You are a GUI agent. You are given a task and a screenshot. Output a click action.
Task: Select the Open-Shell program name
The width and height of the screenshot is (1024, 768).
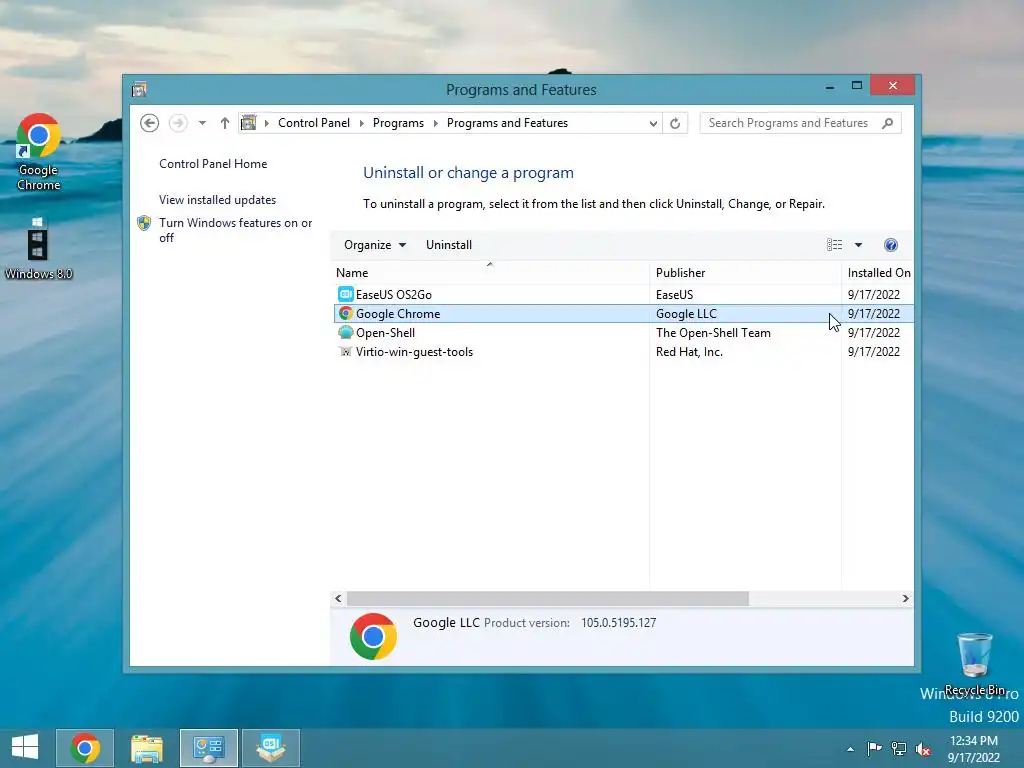385,332
